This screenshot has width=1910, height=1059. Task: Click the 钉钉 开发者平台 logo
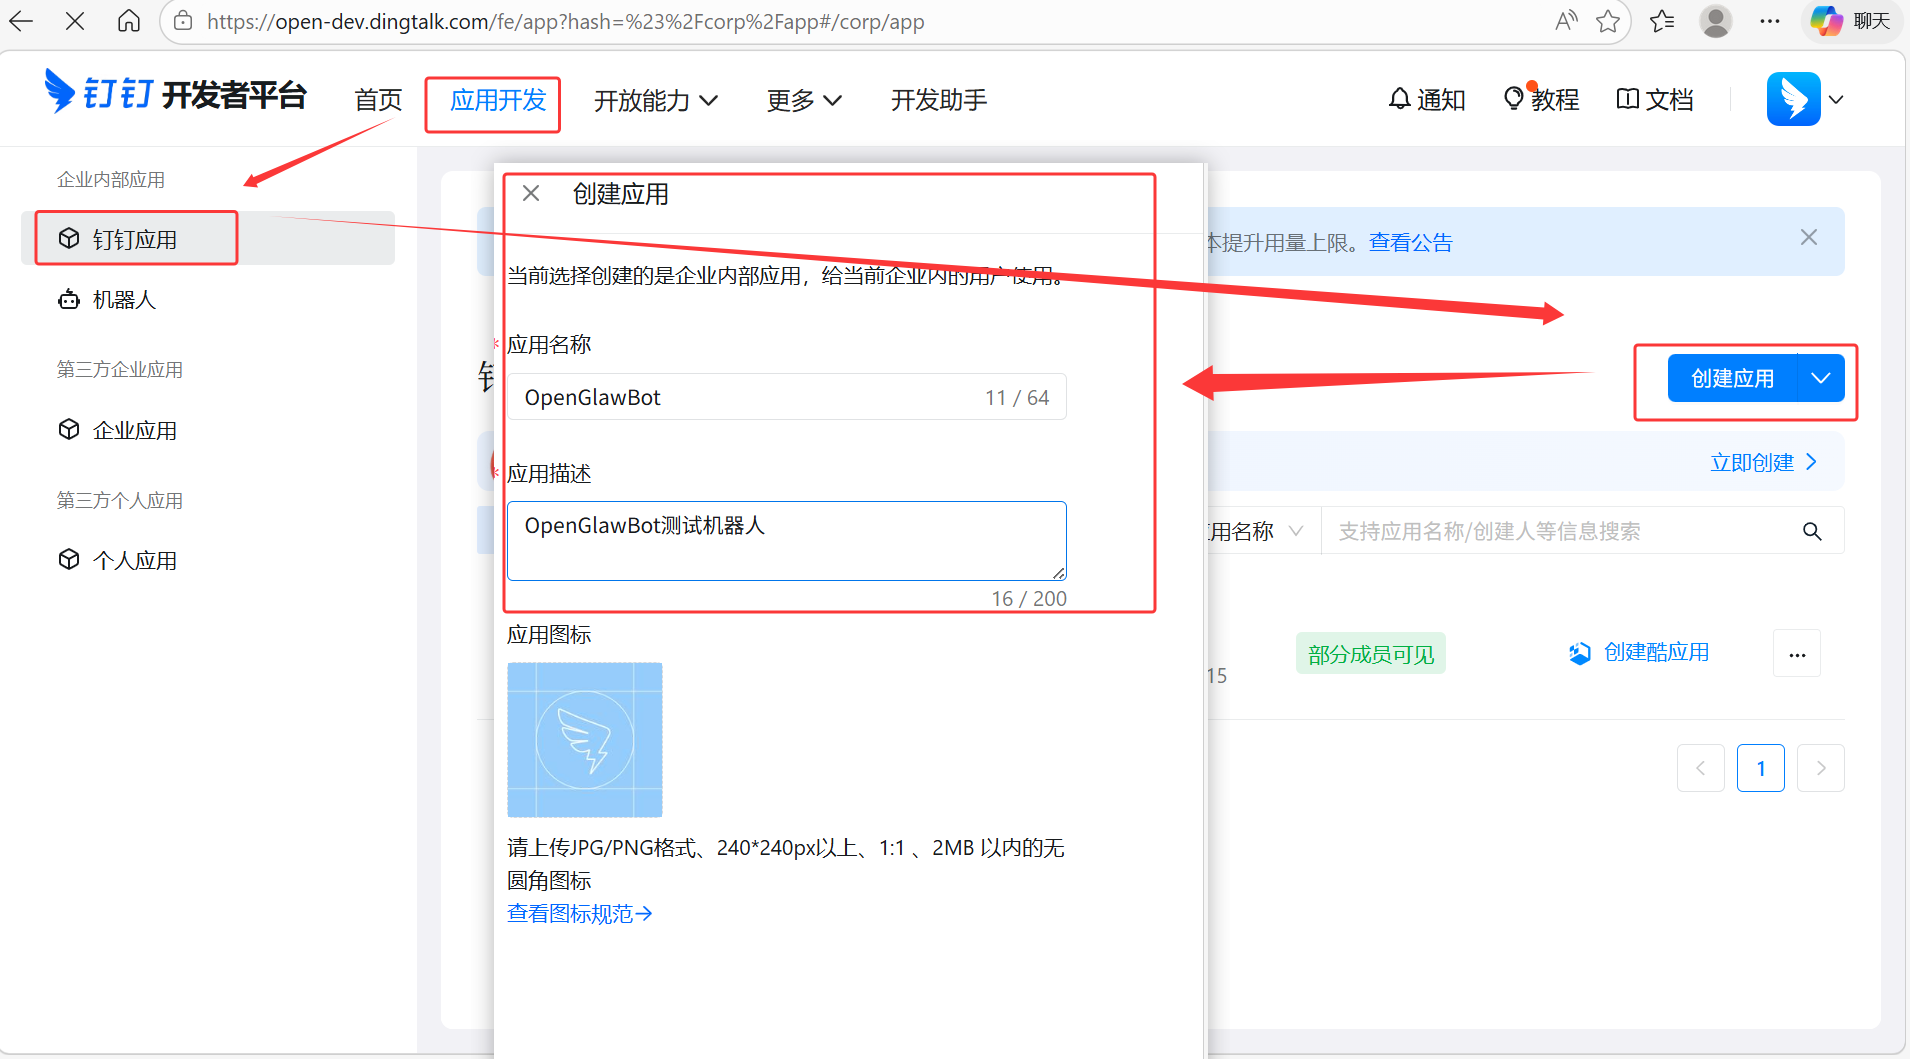(176, 93)
